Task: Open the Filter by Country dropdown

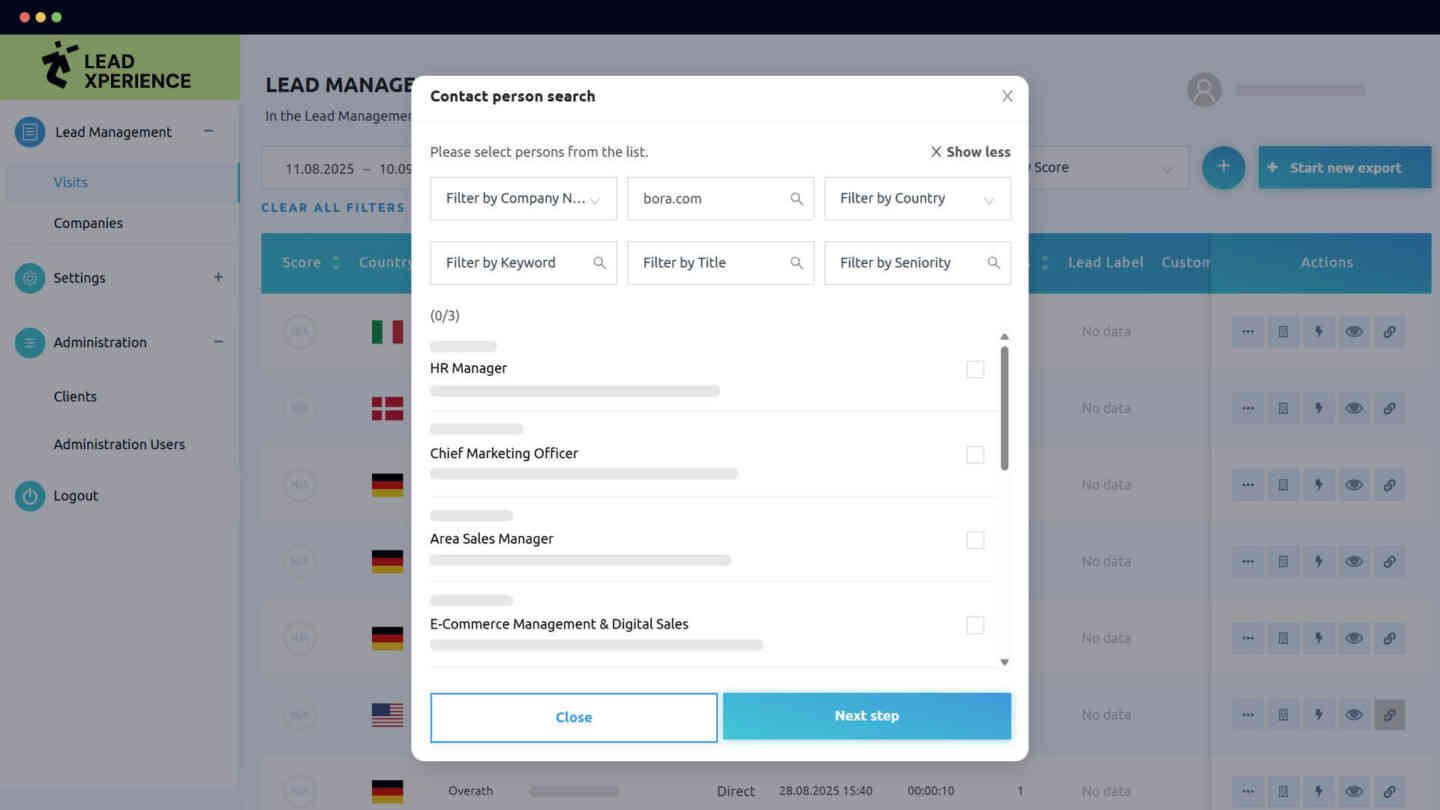Action: pyautogui.click(x=917, y=199)
